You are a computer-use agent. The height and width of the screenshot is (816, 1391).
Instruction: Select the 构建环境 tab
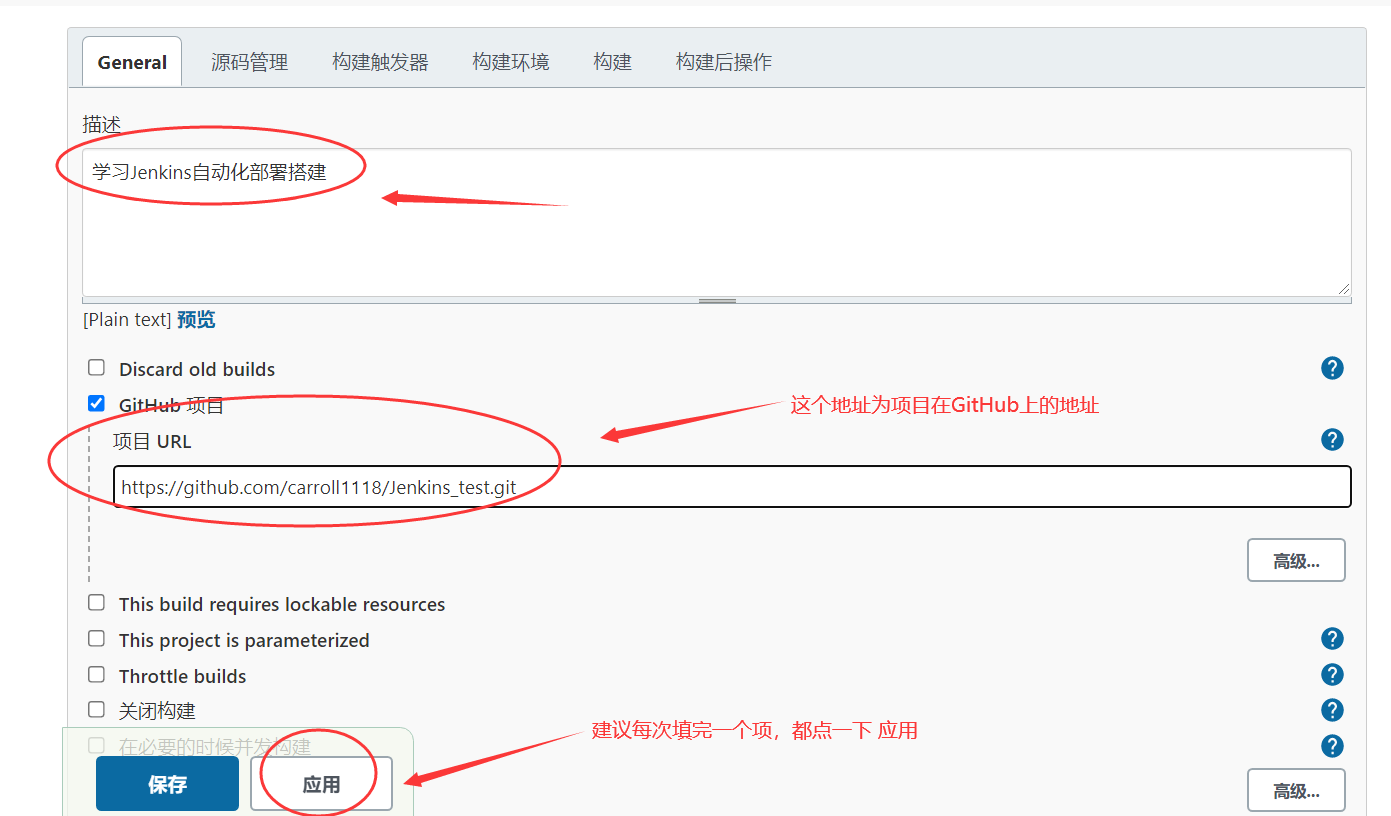(x=511, y=62)
